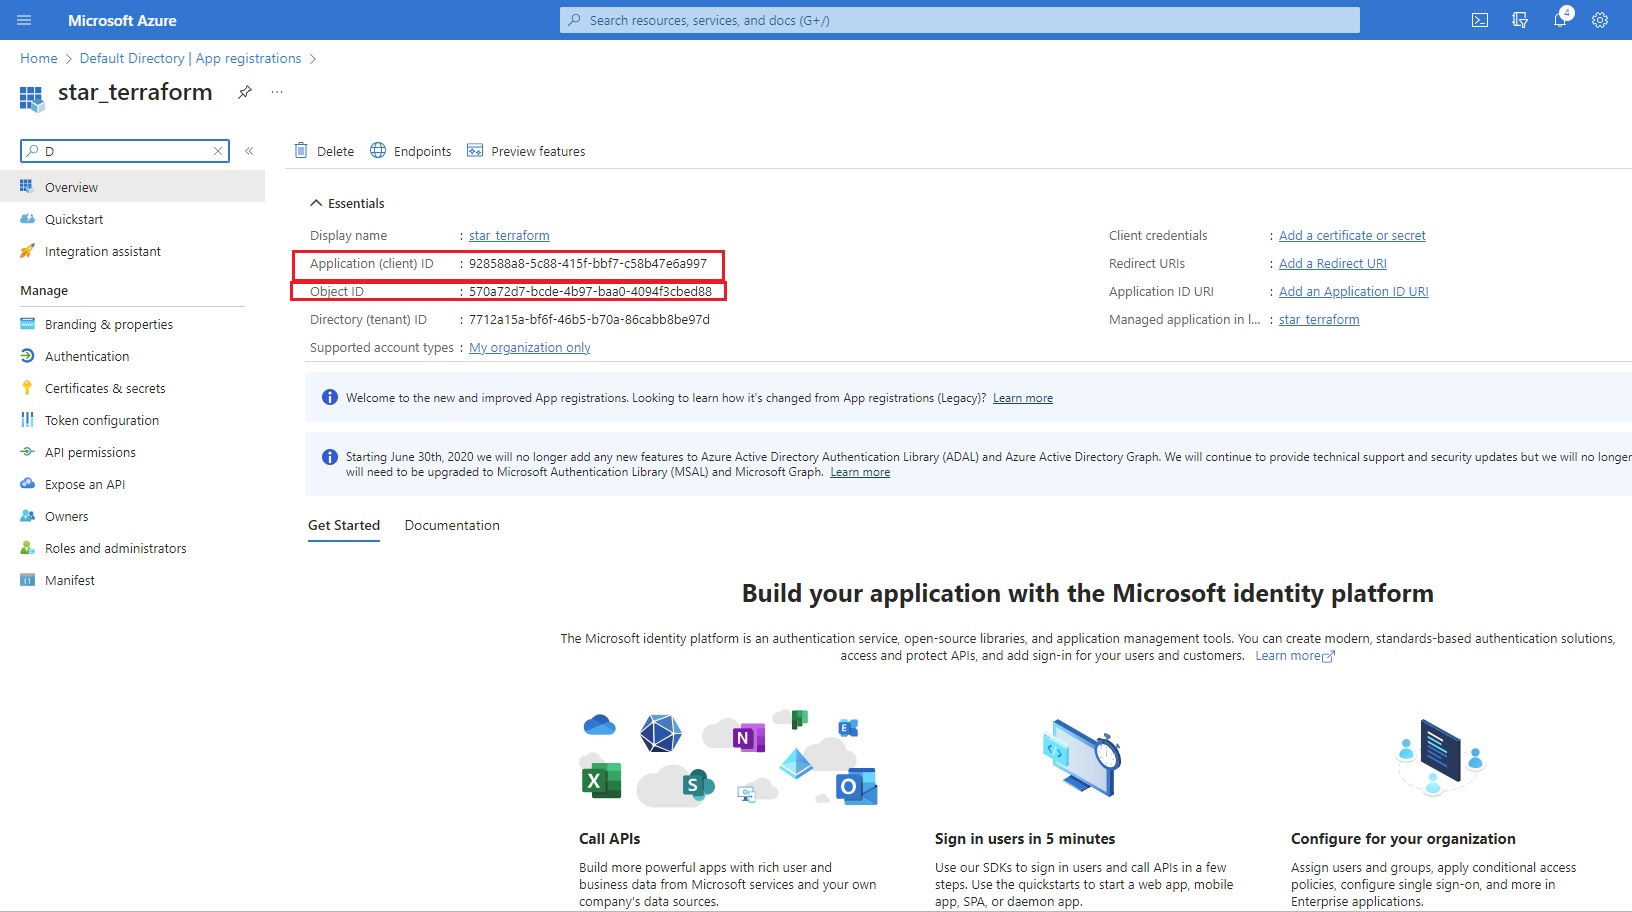Click the Certificates & secrets key icon
Viewport: 1632px width, 912px height.
[27, 388]
